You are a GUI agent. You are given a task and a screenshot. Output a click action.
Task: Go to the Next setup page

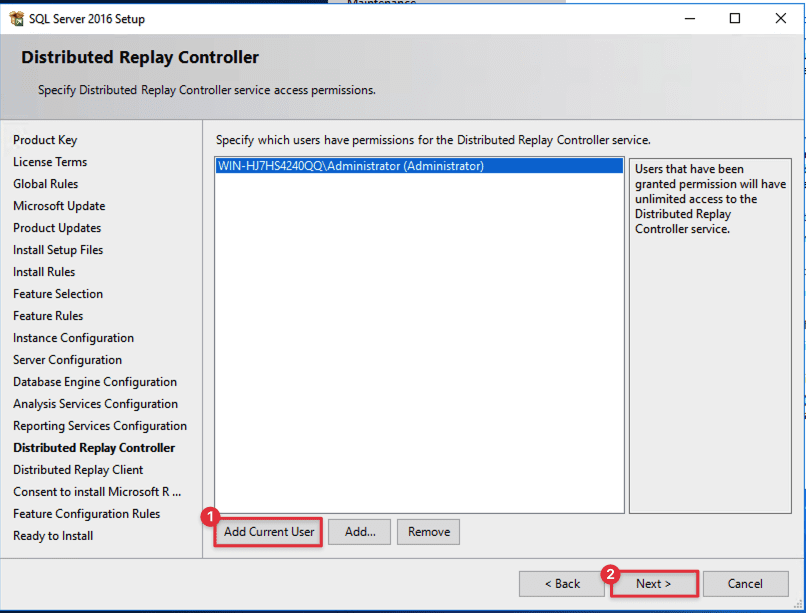pyautogui.click(x=653, y=583)
